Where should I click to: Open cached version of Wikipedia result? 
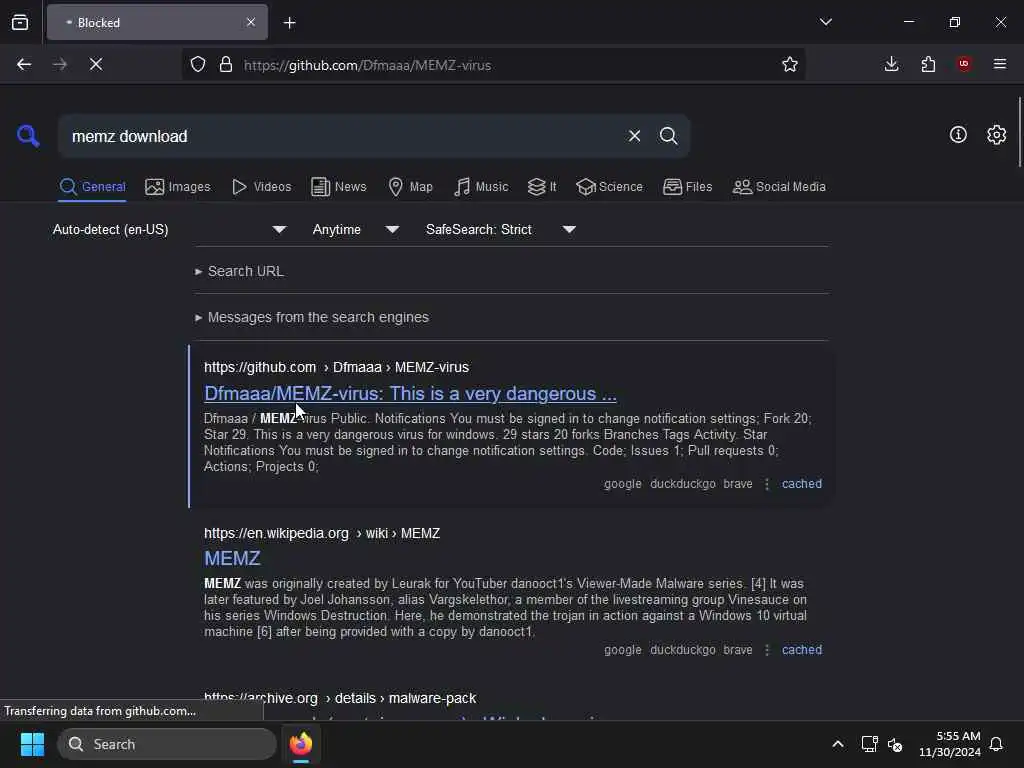coord(802,650)
